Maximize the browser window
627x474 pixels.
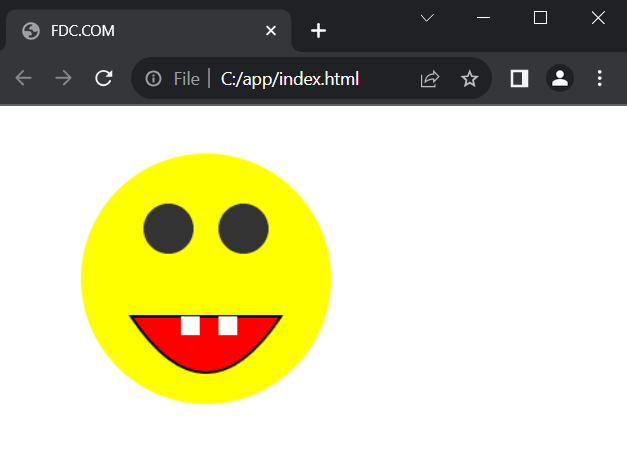click(540, 18)
